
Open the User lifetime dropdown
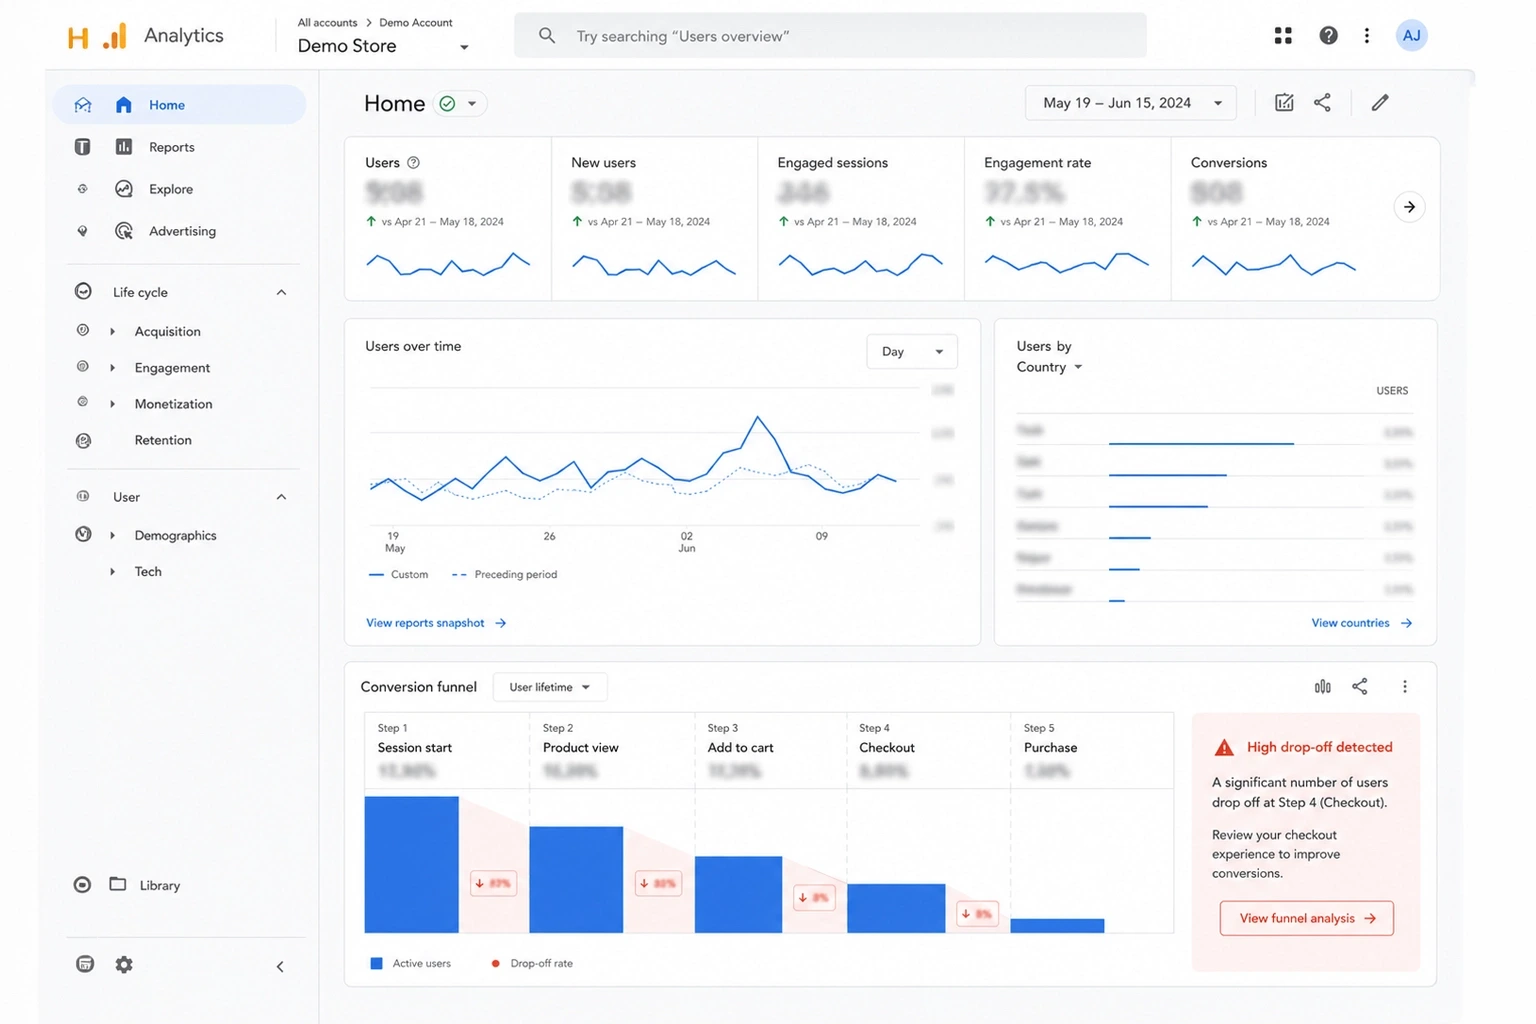click(x=550, y=688)
